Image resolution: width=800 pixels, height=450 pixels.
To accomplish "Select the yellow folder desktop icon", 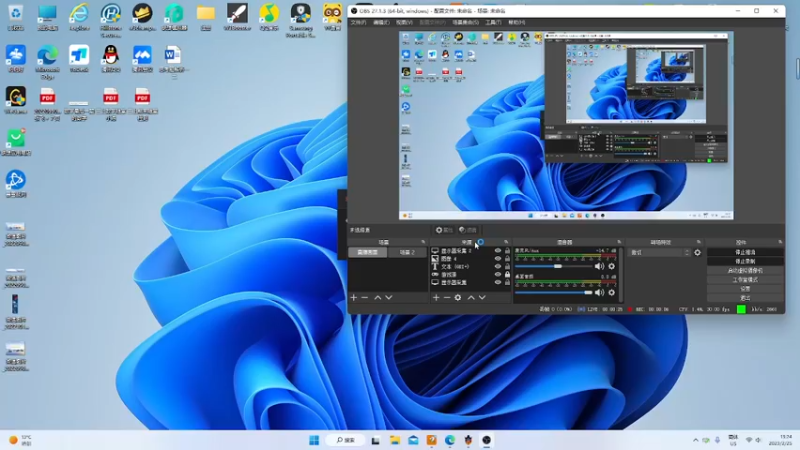I will point(206,17).
